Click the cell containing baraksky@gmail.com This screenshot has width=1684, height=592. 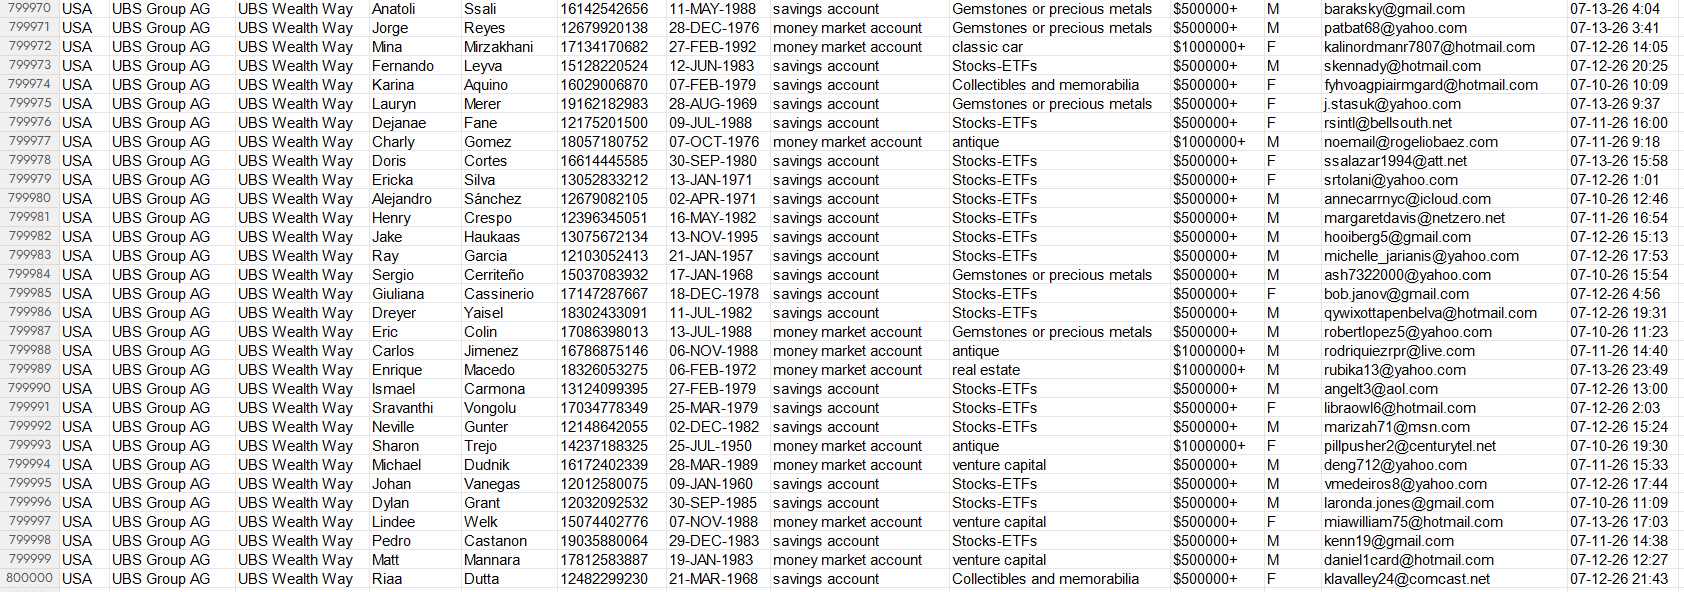point(1443,9)
